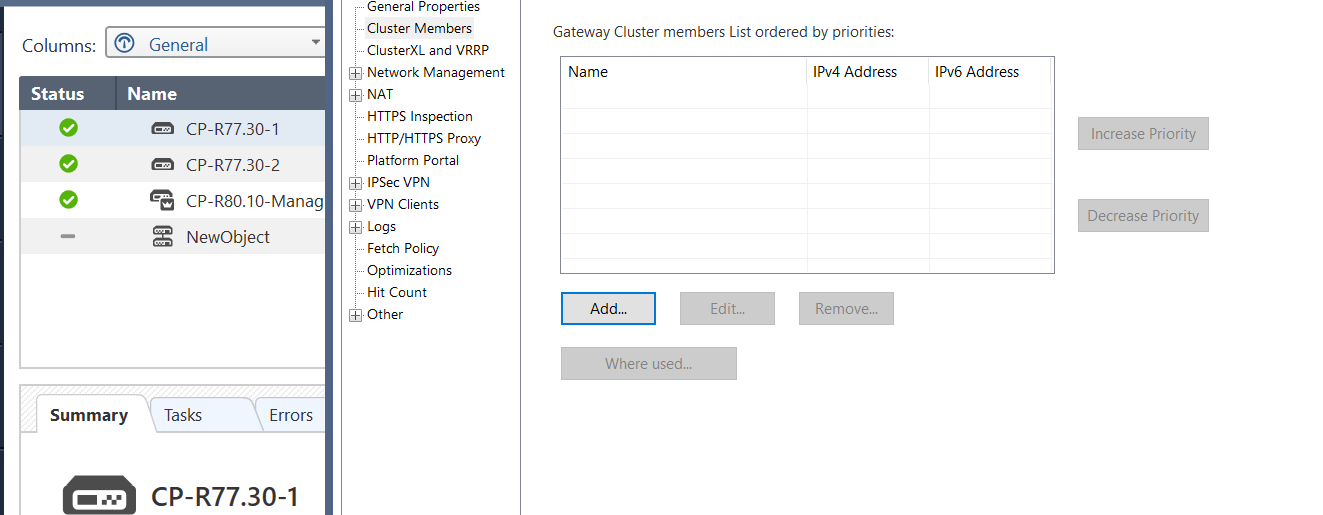
Task: Expand the NAT tree node
Action: pos(355,95)
